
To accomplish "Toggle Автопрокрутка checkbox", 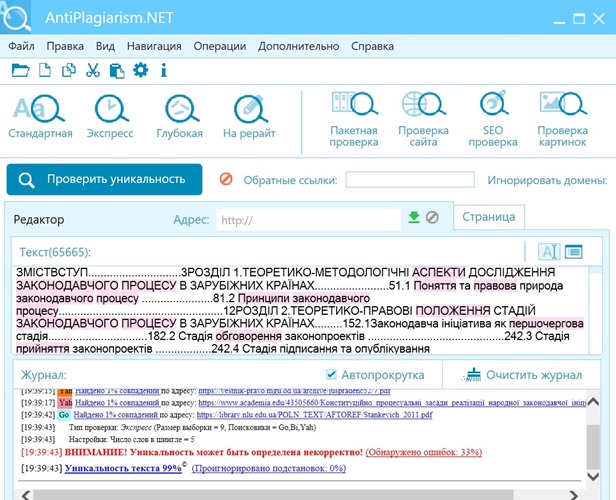I will 331,374.
